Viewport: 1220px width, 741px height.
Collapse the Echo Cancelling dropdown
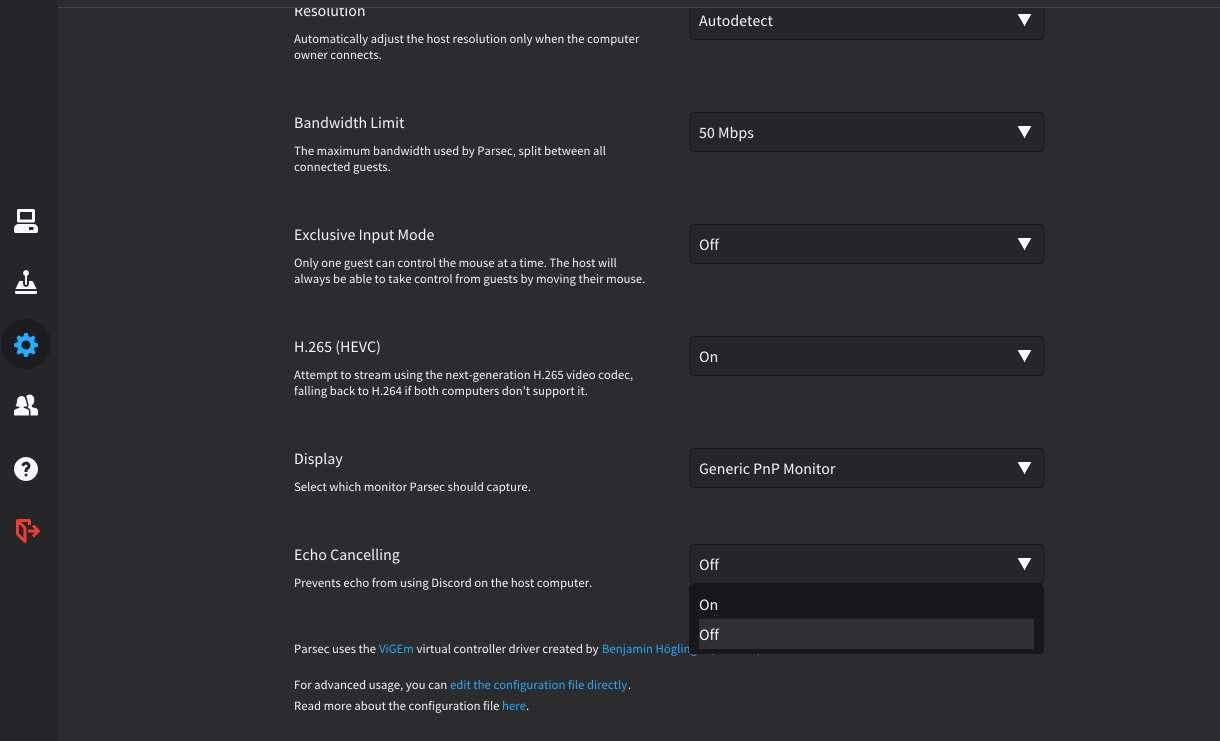pyautogui.click(x=866, y=565)
